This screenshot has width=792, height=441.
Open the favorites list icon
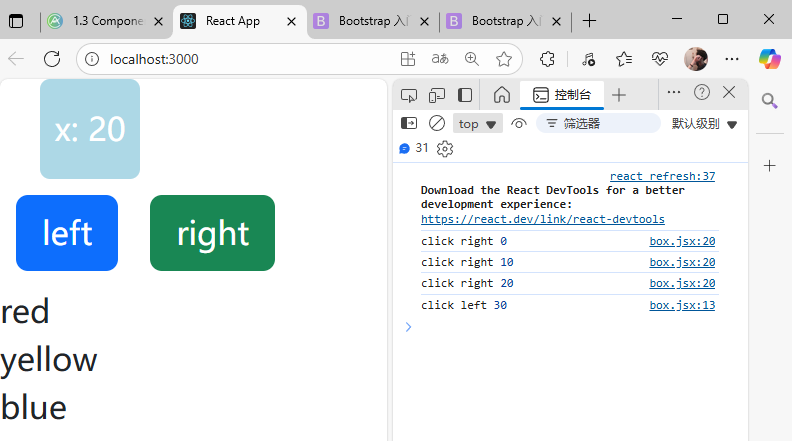[624, 59]
